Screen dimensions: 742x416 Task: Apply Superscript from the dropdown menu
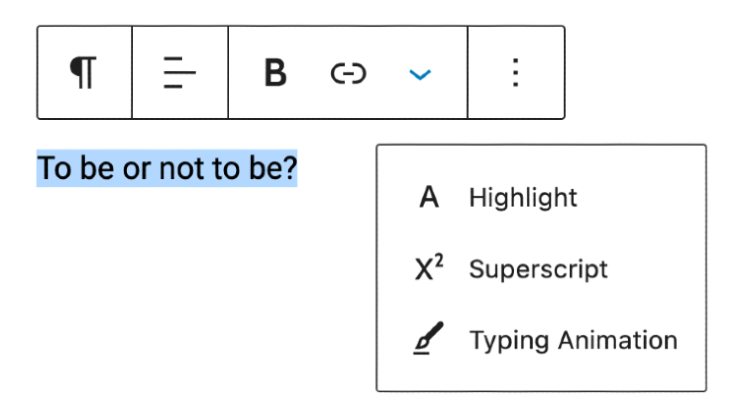coord(538,269)
